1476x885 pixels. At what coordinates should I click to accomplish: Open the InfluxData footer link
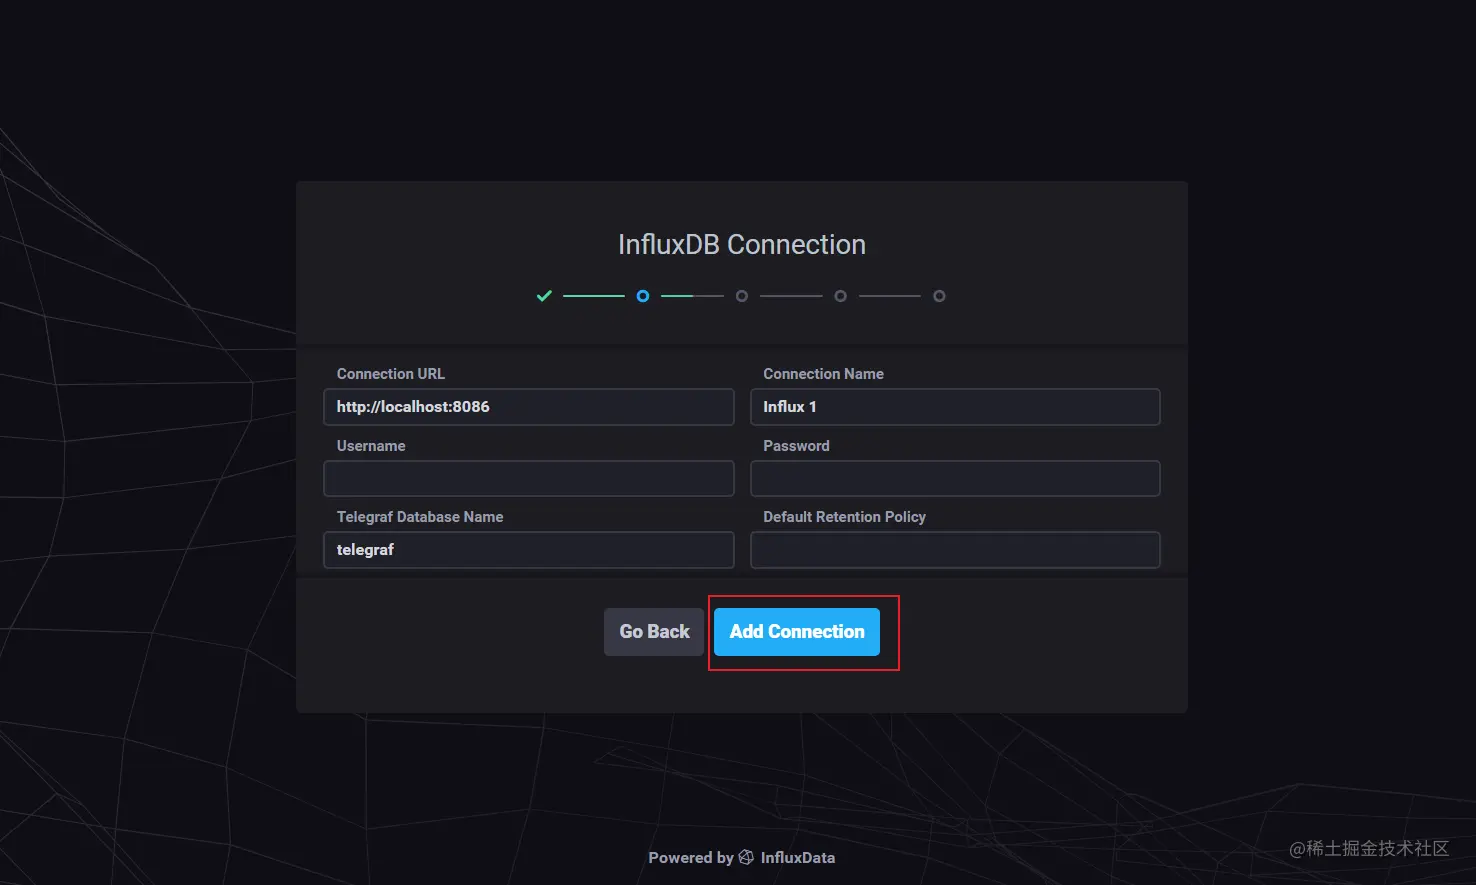coord(797,858)
